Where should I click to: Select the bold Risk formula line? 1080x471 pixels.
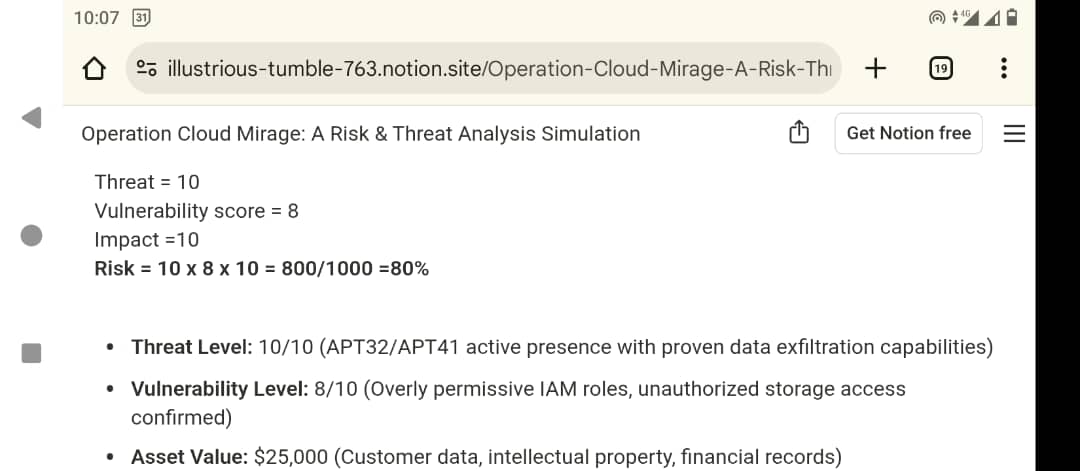(262, 269)
